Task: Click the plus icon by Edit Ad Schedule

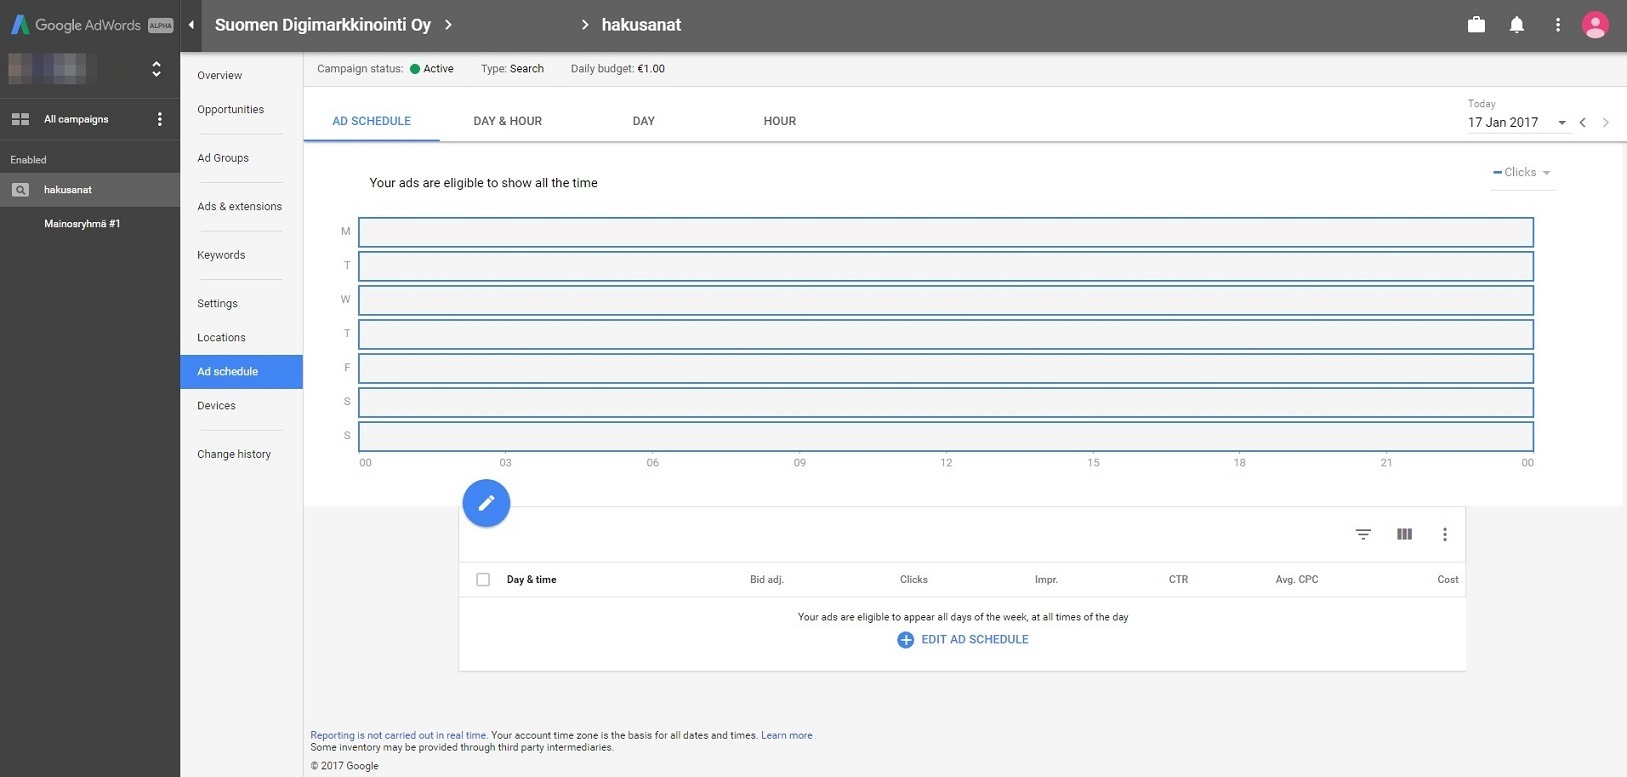Action: tap(905, 640)
